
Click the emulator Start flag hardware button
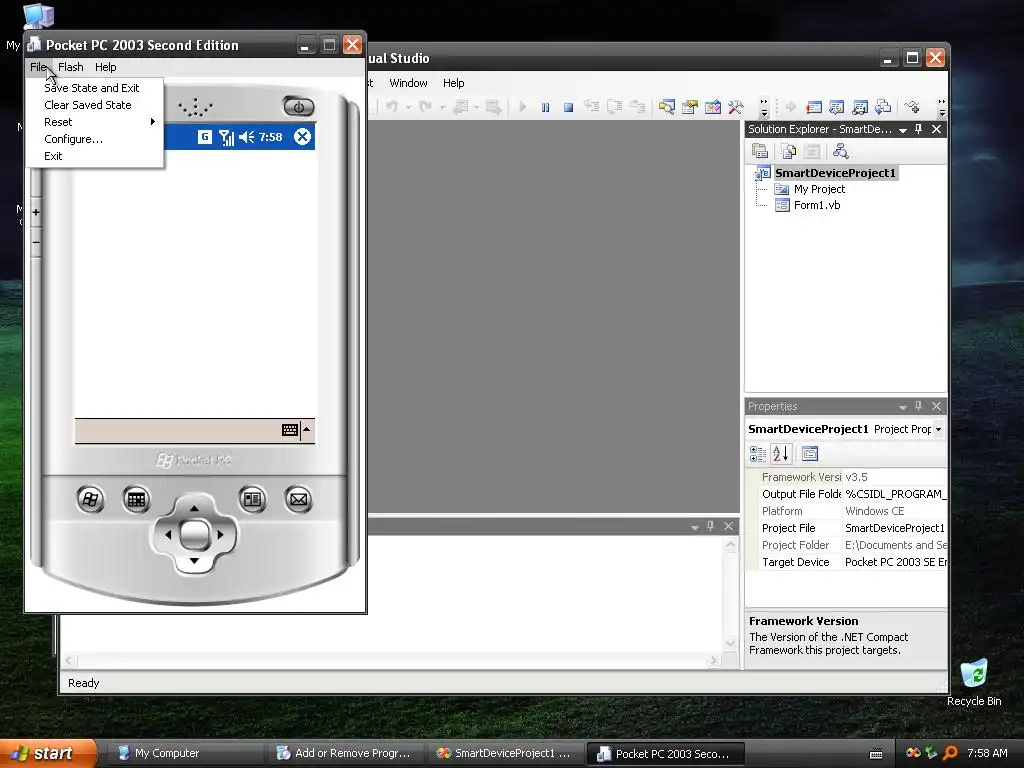(x=90, y=500)
